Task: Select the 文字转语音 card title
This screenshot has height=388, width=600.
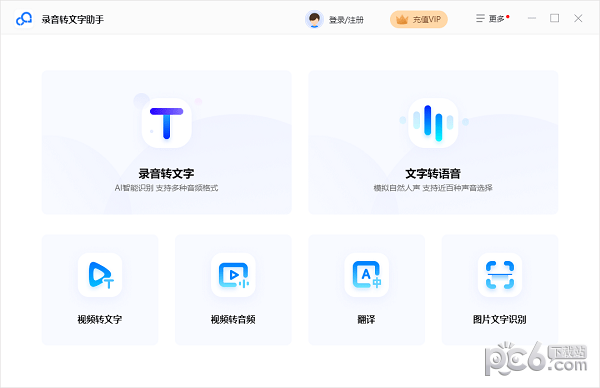Action: click(433, 174)
